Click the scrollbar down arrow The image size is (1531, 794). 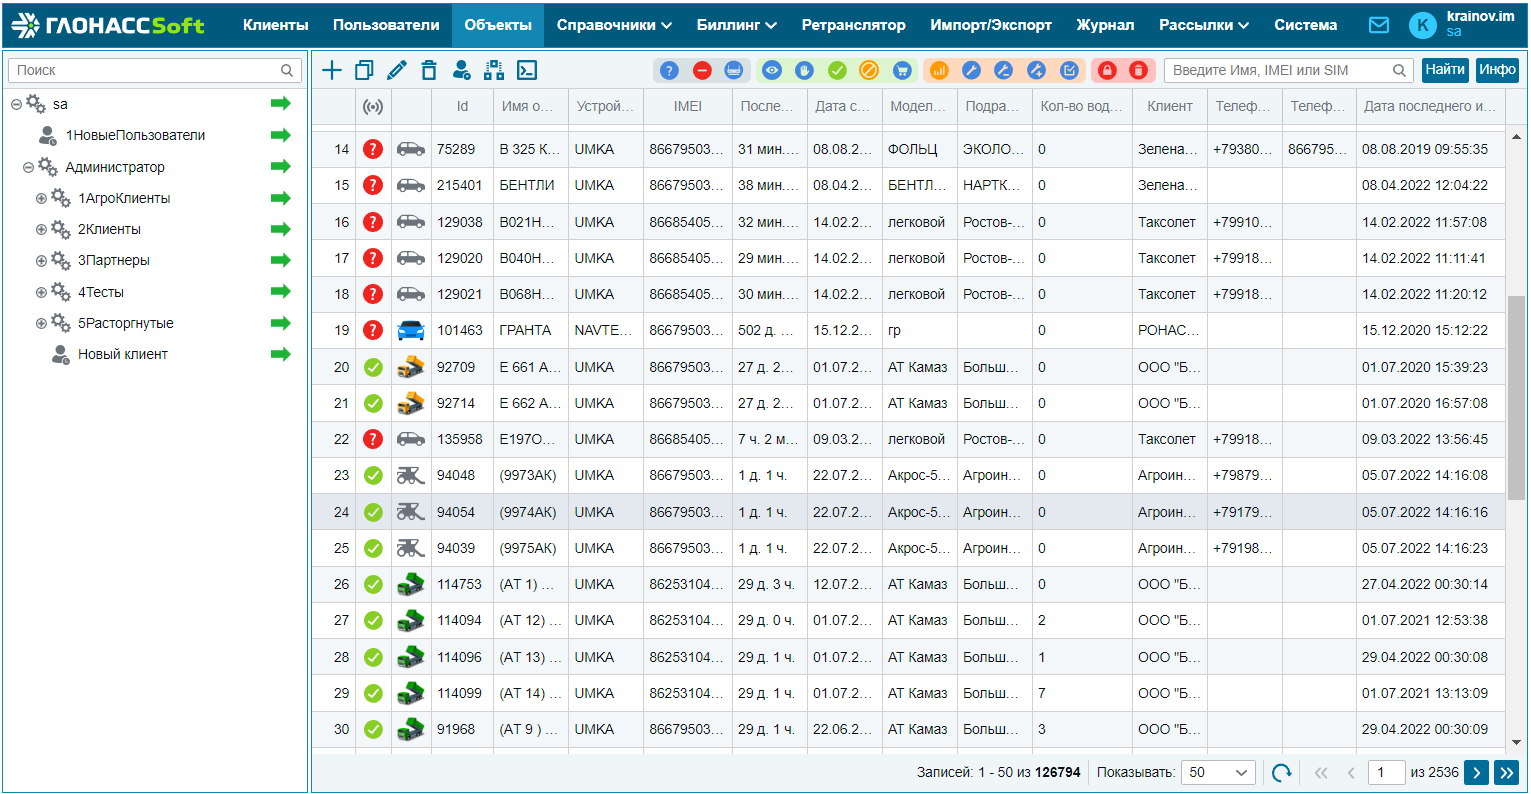1516,742
